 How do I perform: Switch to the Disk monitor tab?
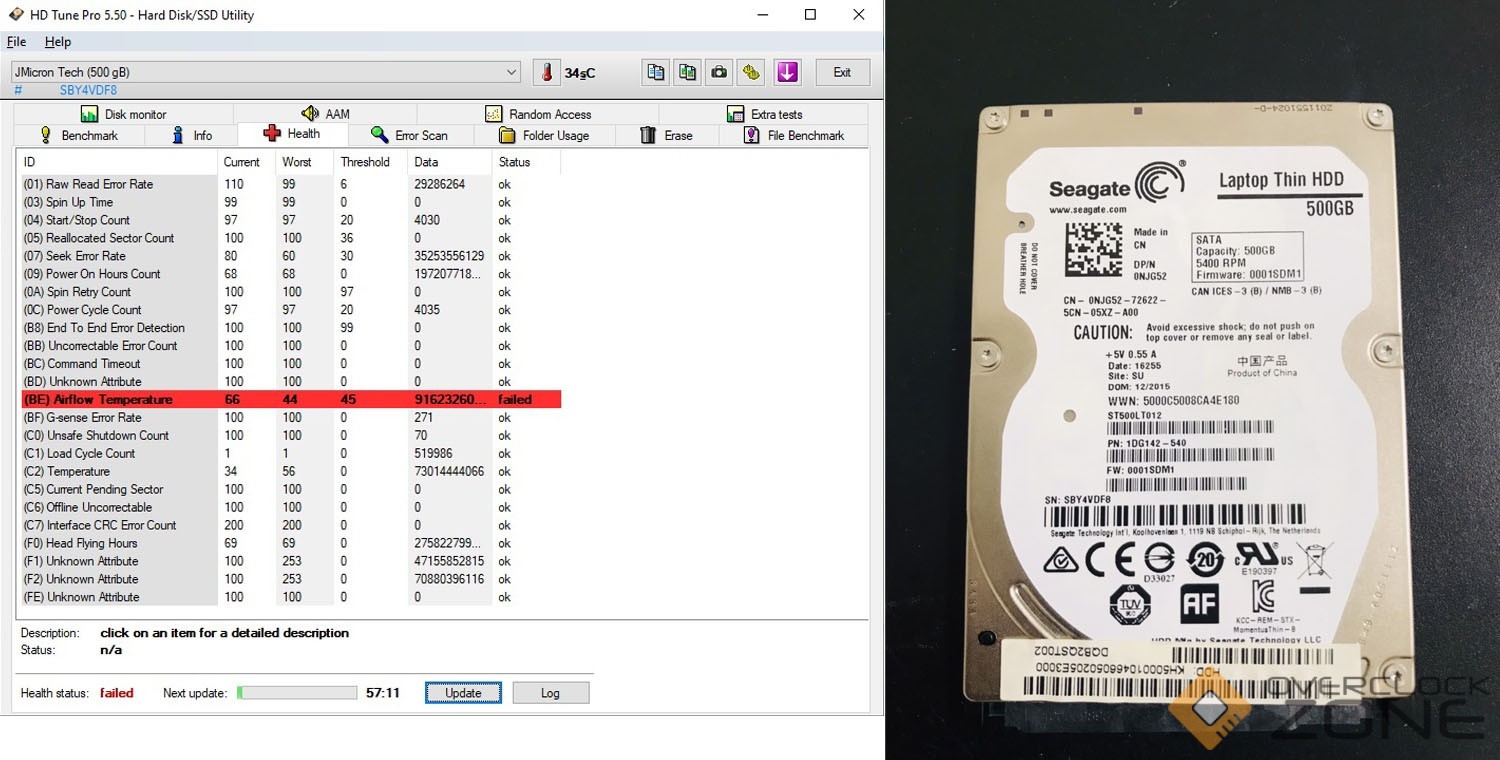click(123, 114)
